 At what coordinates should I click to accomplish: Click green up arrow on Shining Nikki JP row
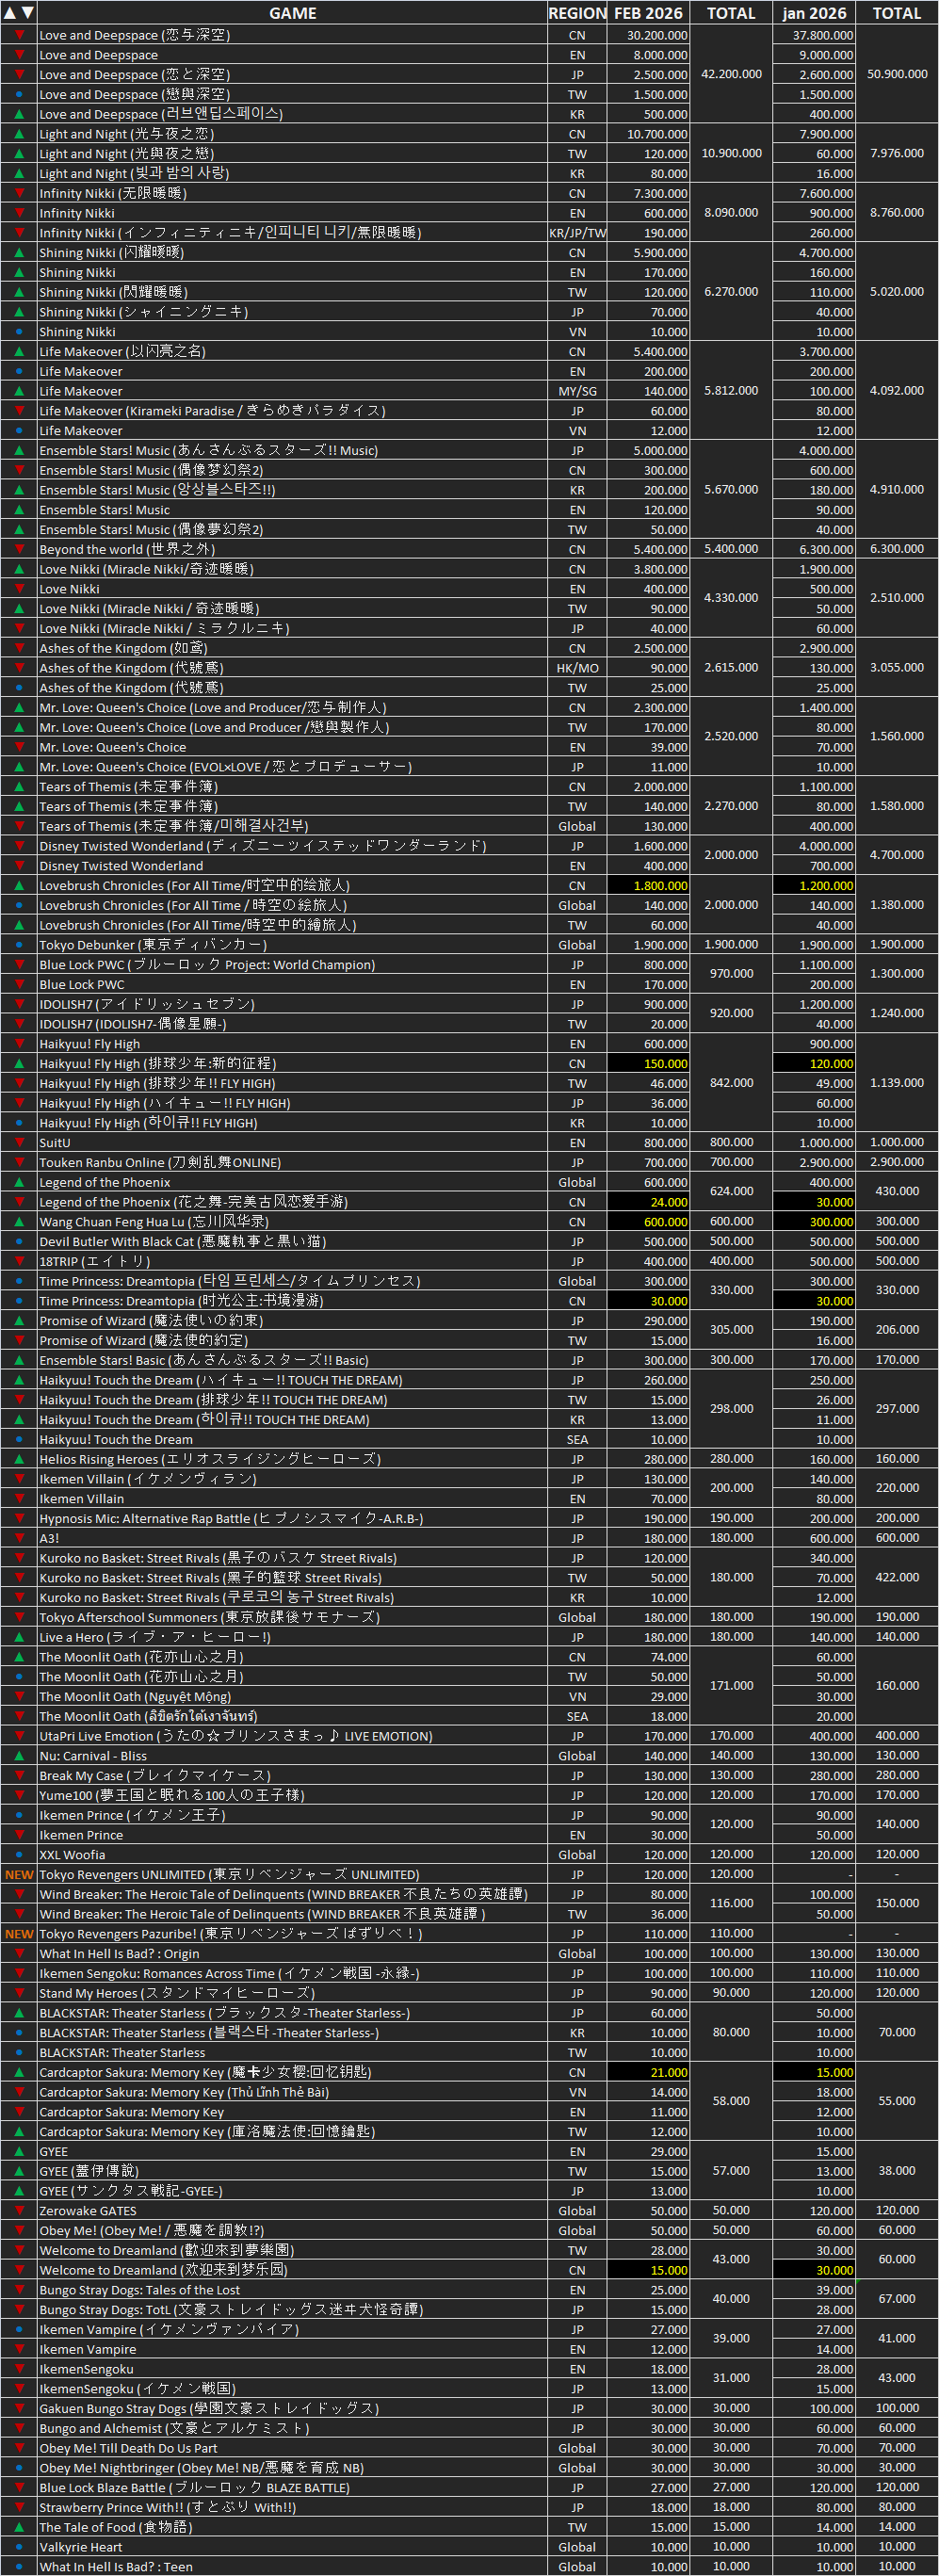click(19, 312)
